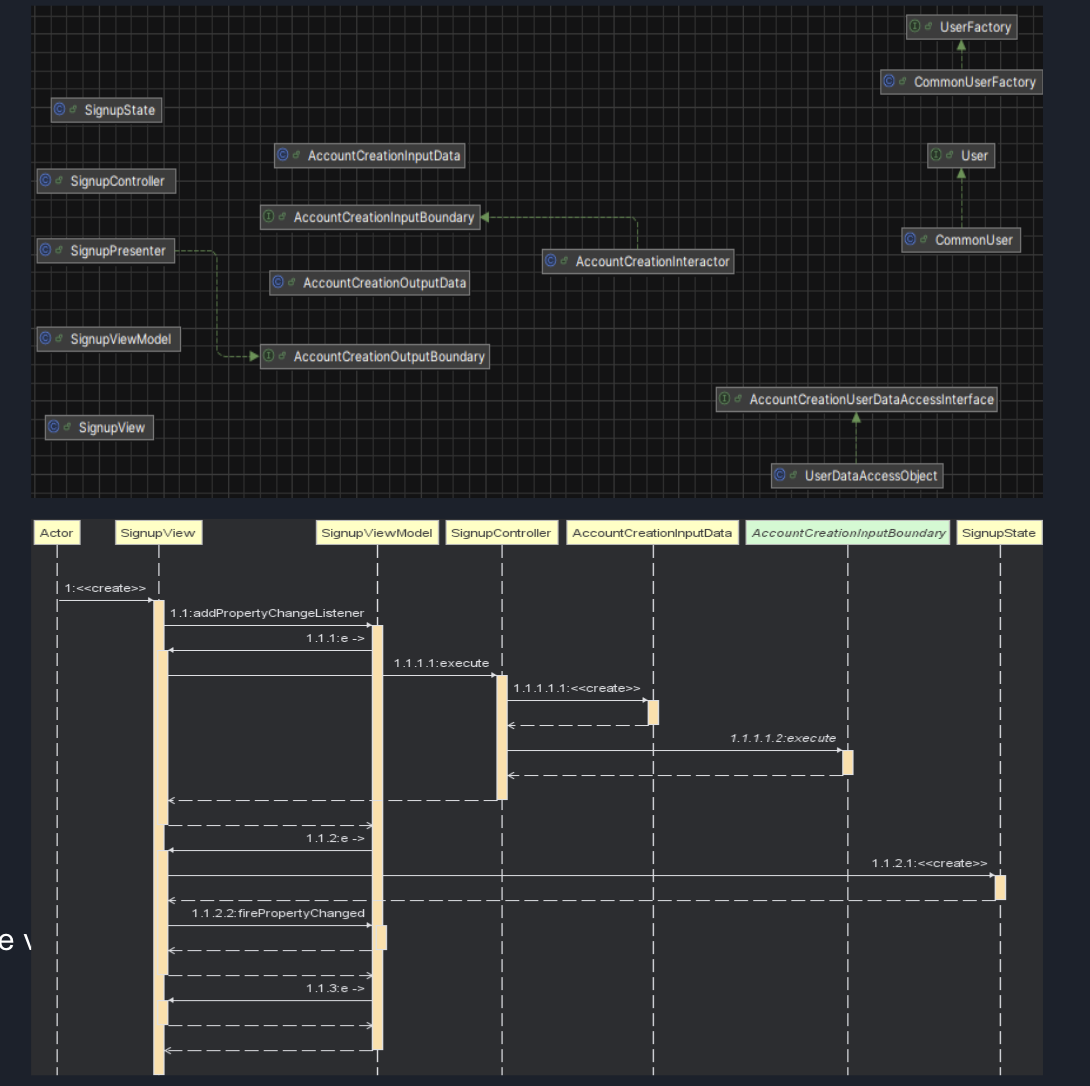Click the 1.1.1.1.2:execute message label
Screen dimensions: 1090x1086
tap(782, 738)
